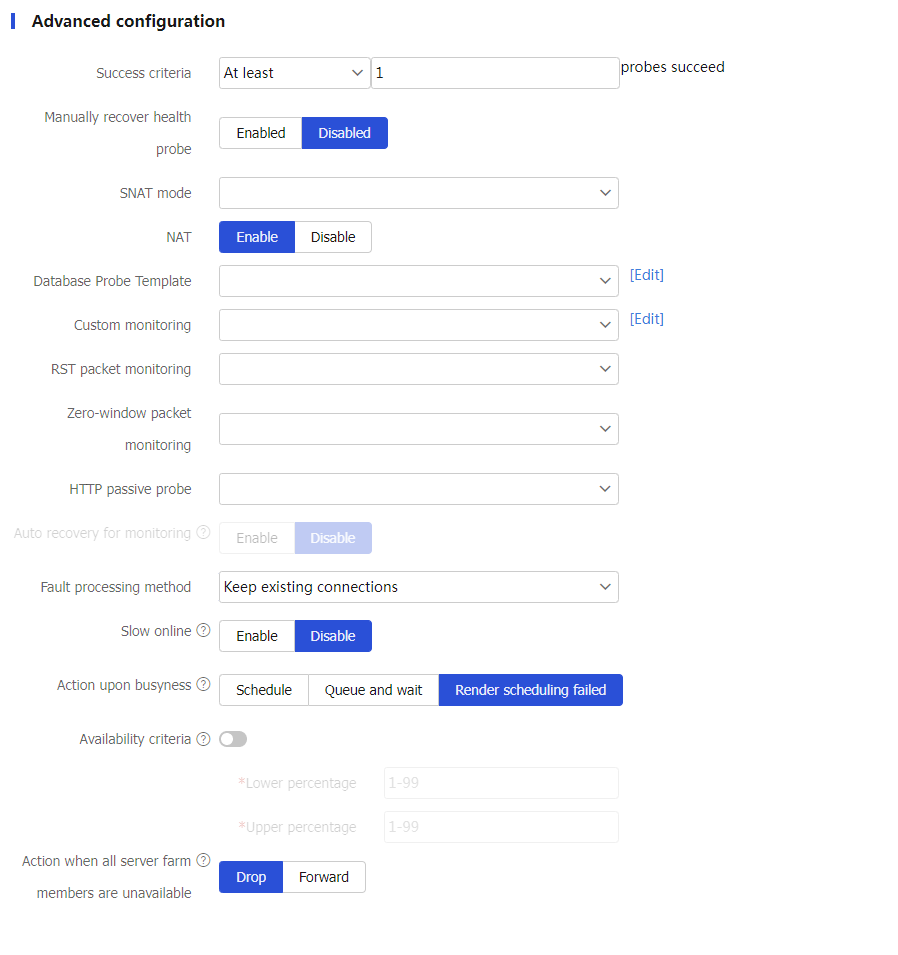Disable the NAT option
Viewport: 898px width, 955px height.
point(333,237)
